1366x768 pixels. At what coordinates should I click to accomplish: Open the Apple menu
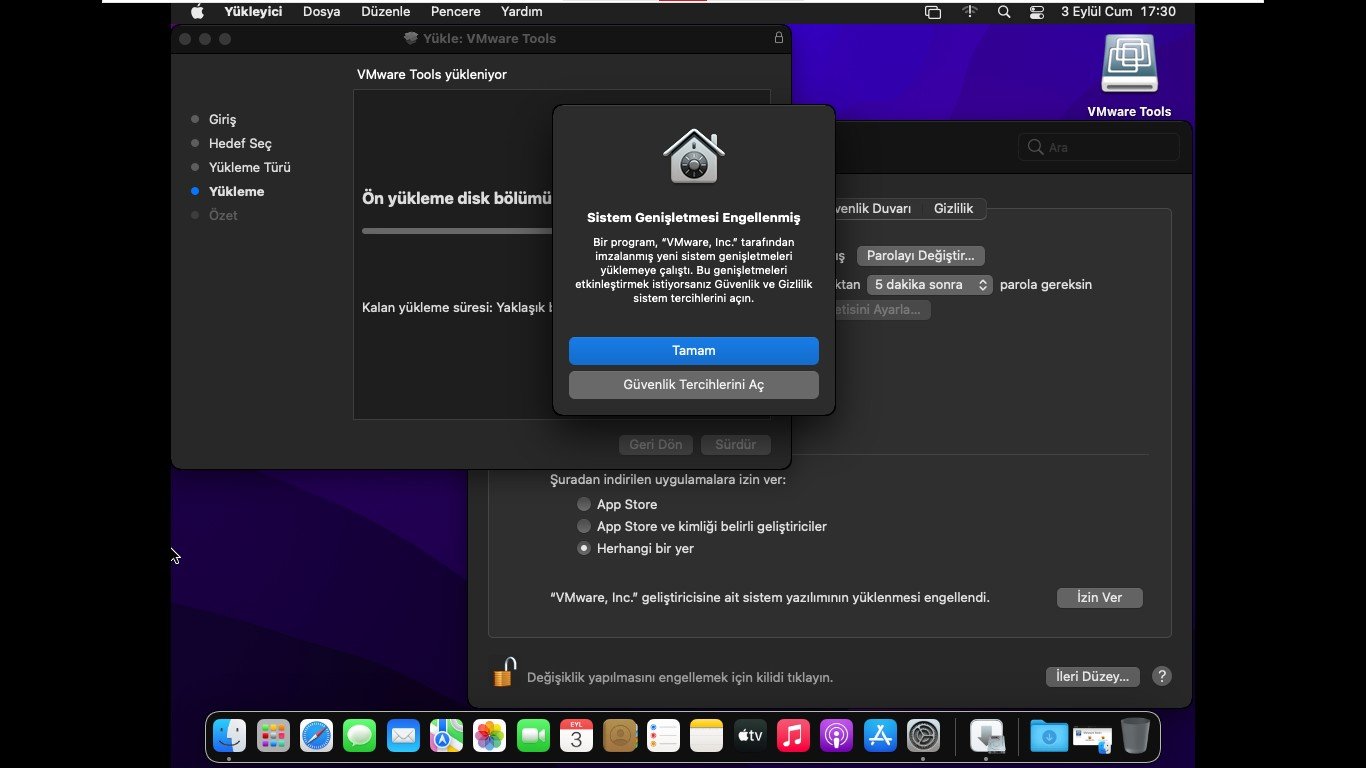[197, 12]
